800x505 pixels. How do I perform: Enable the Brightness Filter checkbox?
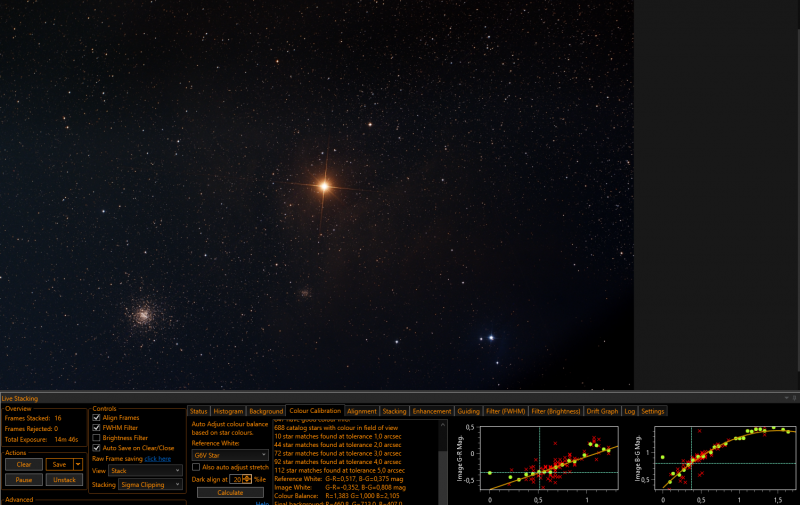click(x=96, y=438)
